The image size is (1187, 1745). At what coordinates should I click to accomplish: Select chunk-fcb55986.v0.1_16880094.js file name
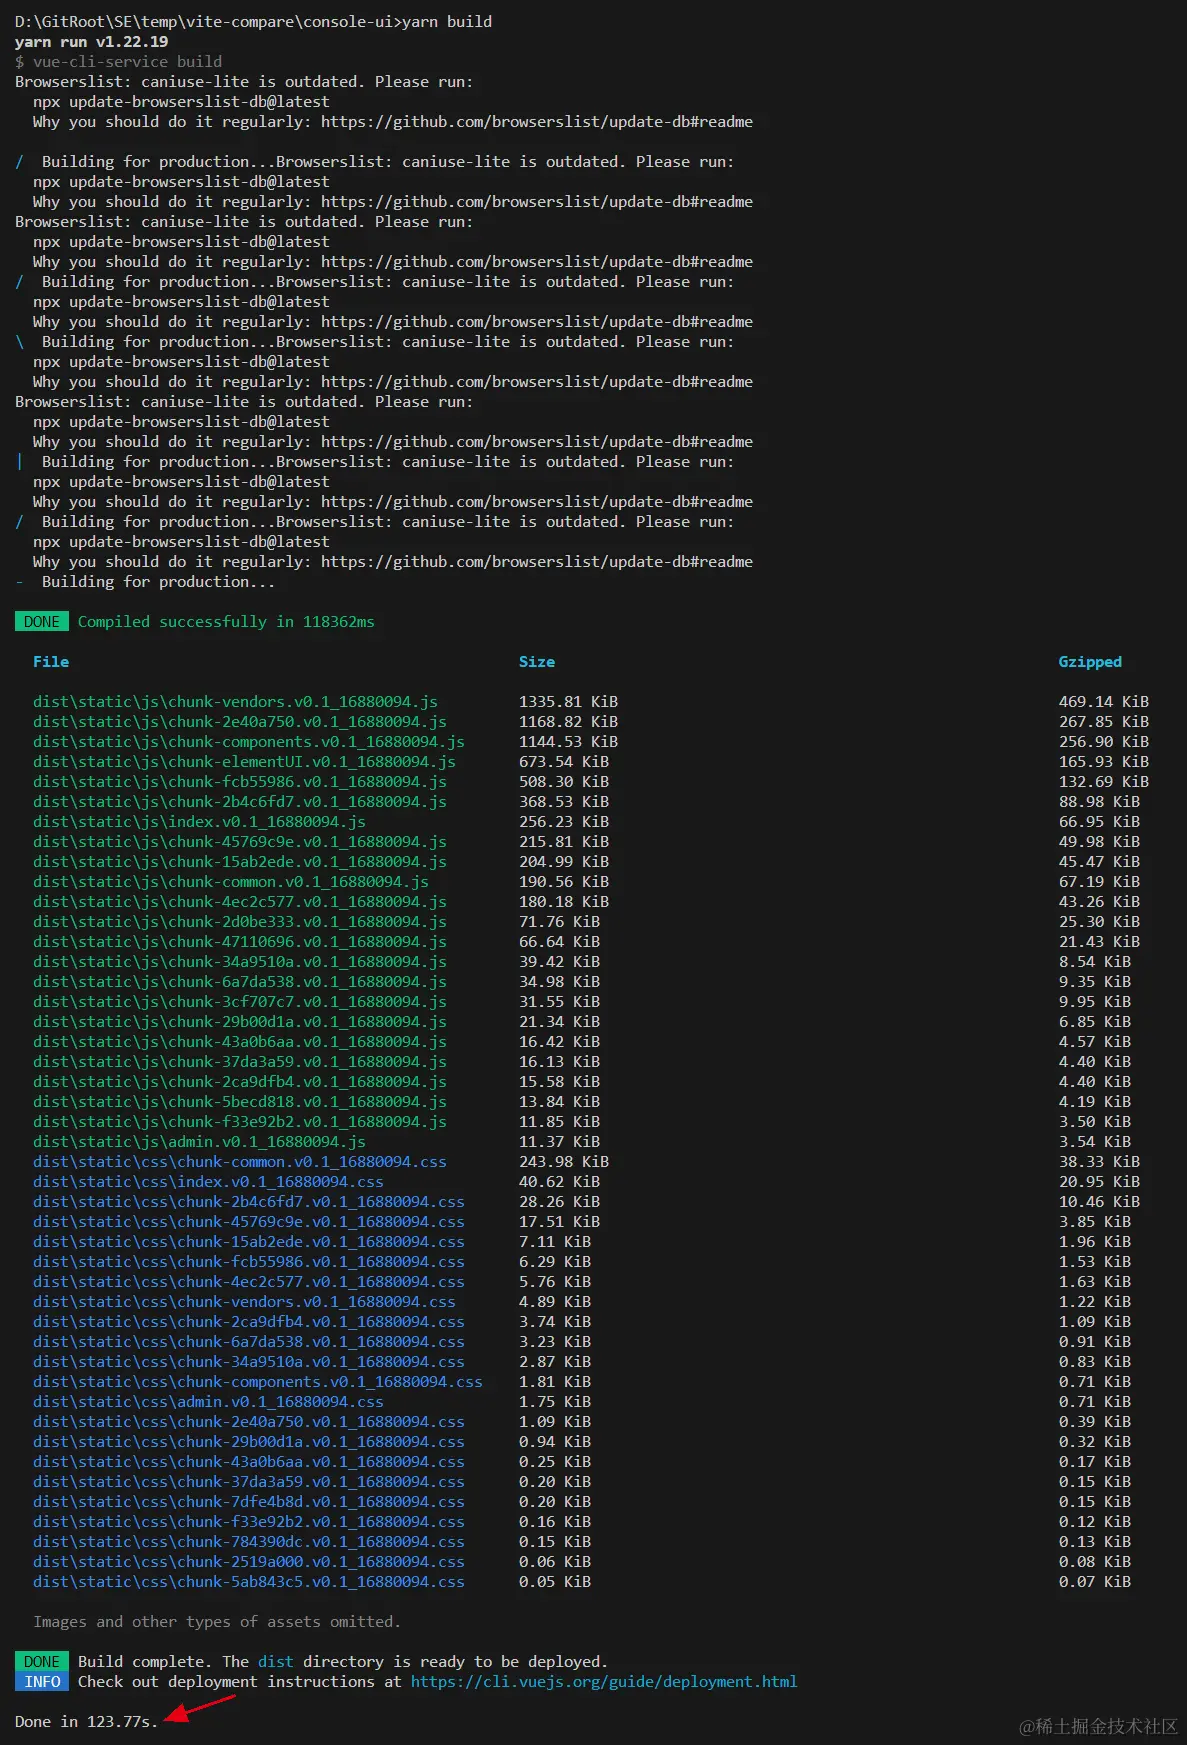click(240, 782)
